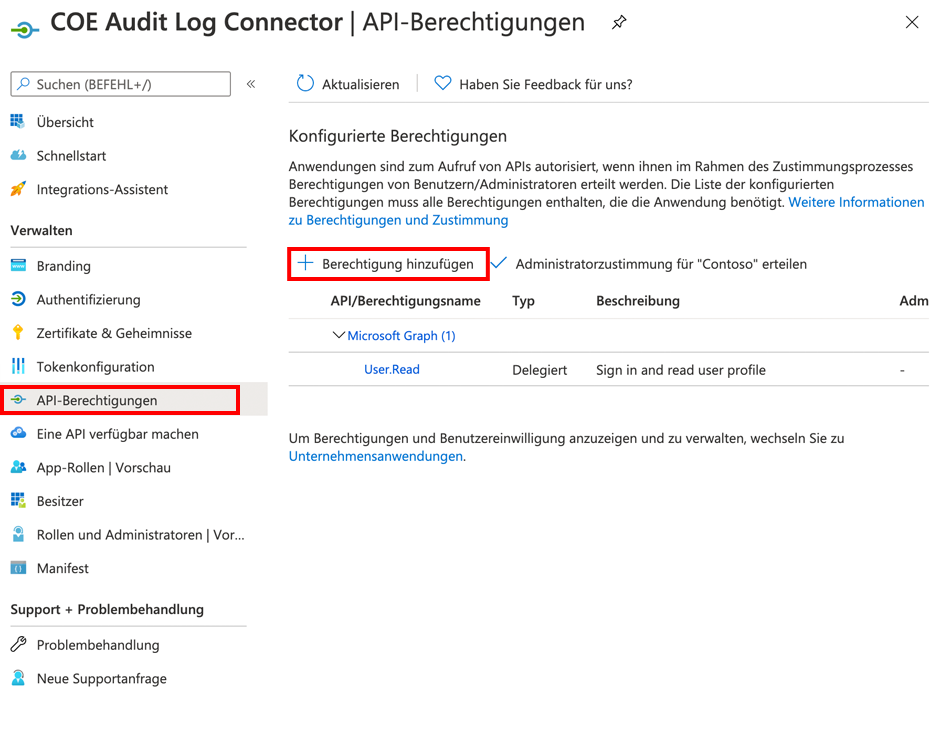Click the pin icon next to the page title
Viewport: 945px width, 732px height.
point(619,23)
